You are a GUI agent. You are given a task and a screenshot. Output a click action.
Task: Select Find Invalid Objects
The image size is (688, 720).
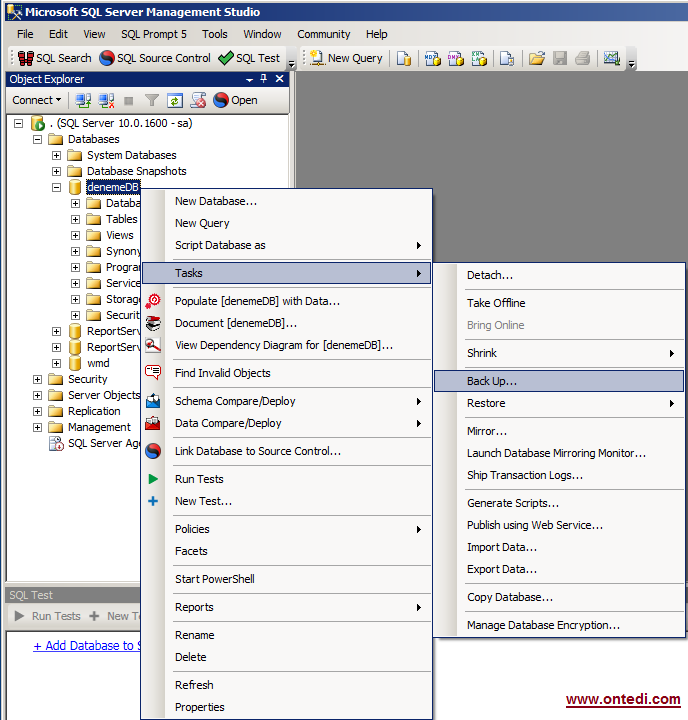click(287, 373)
